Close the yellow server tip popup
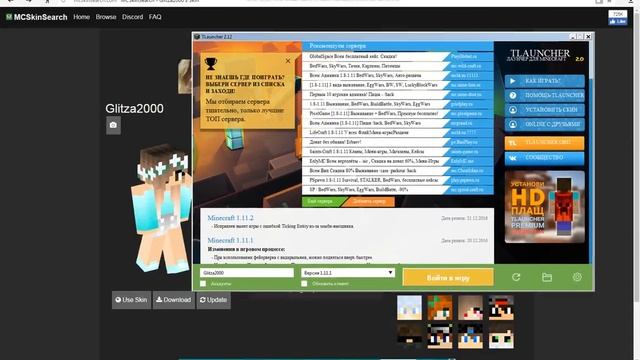This screenshot has height=360, width=640. 288,61
